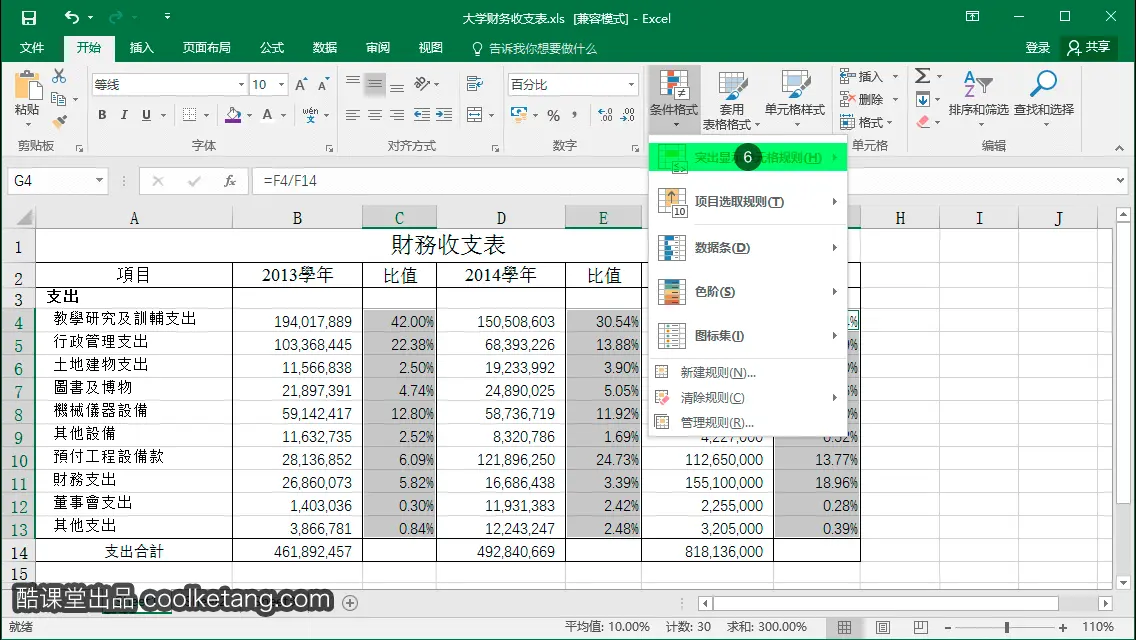Switch to the 插入 ribbon tab
This screenshot has width=1136, height=640.
coord(141,48)
